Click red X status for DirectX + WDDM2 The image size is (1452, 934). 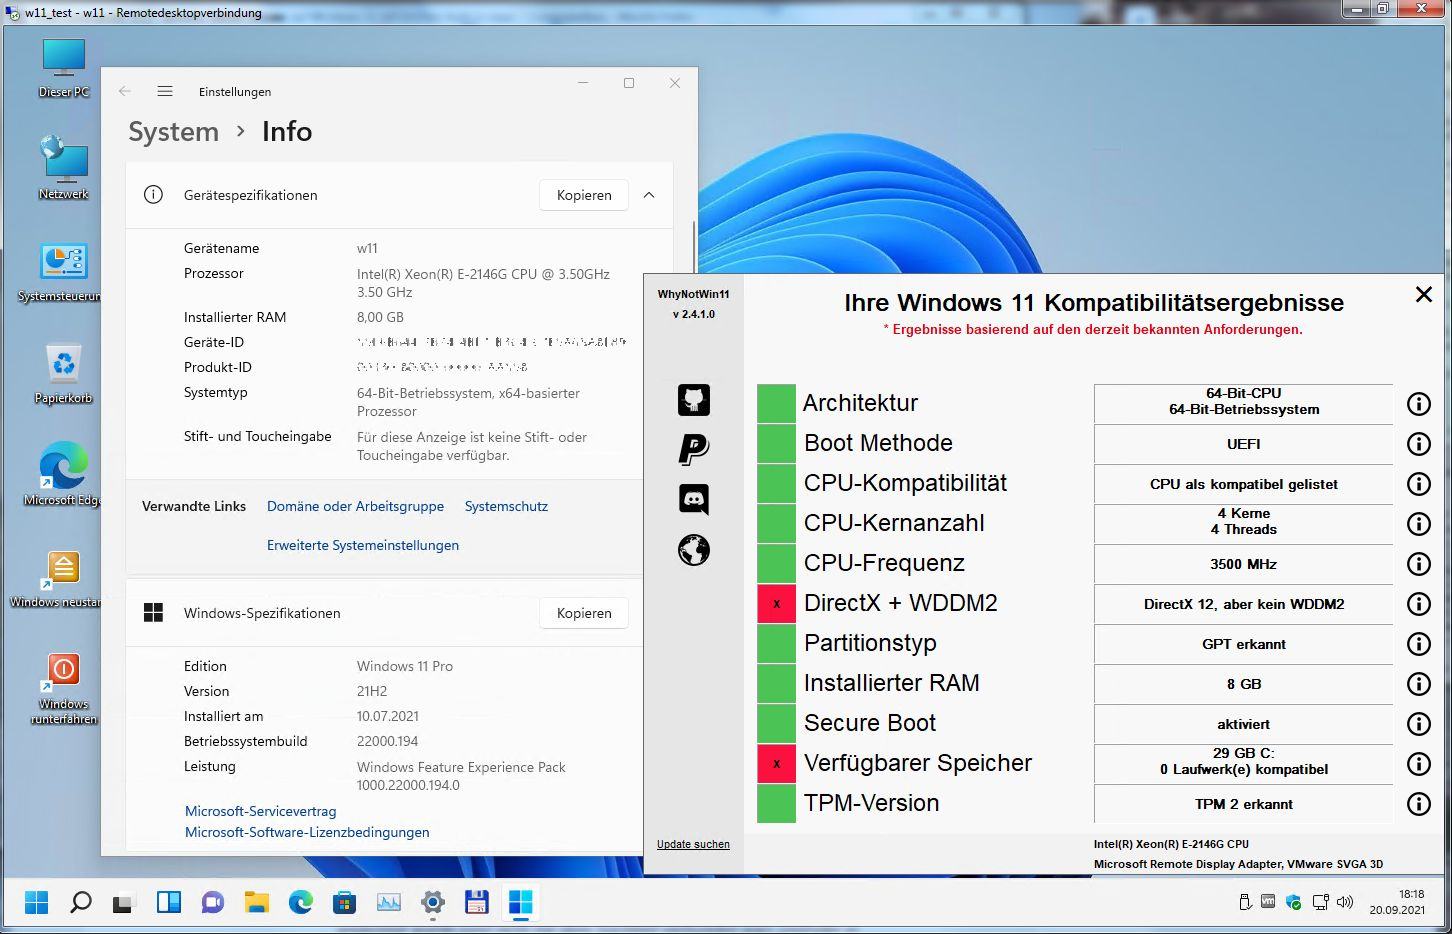pyautogui.click(x=776, y=604)
